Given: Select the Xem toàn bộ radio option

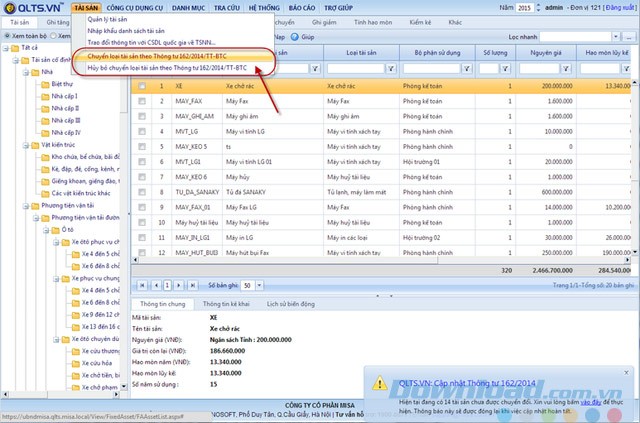Looking at the screenshot, I should pyautogui.click(x=5, y=35).
